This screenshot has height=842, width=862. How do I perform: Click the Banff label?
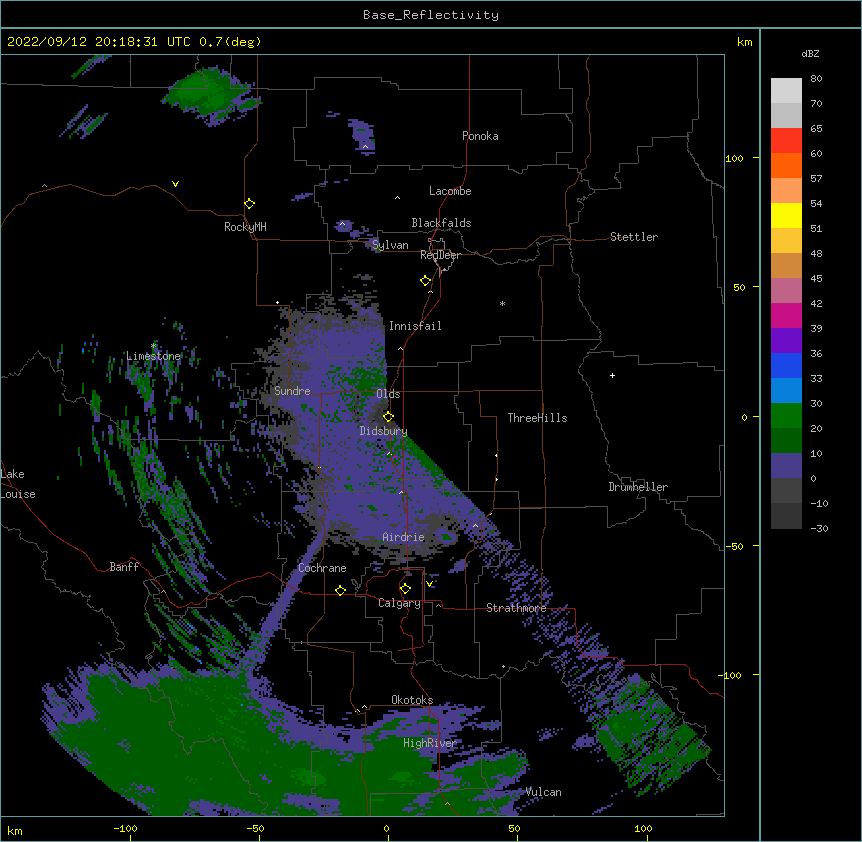(124, 567)
